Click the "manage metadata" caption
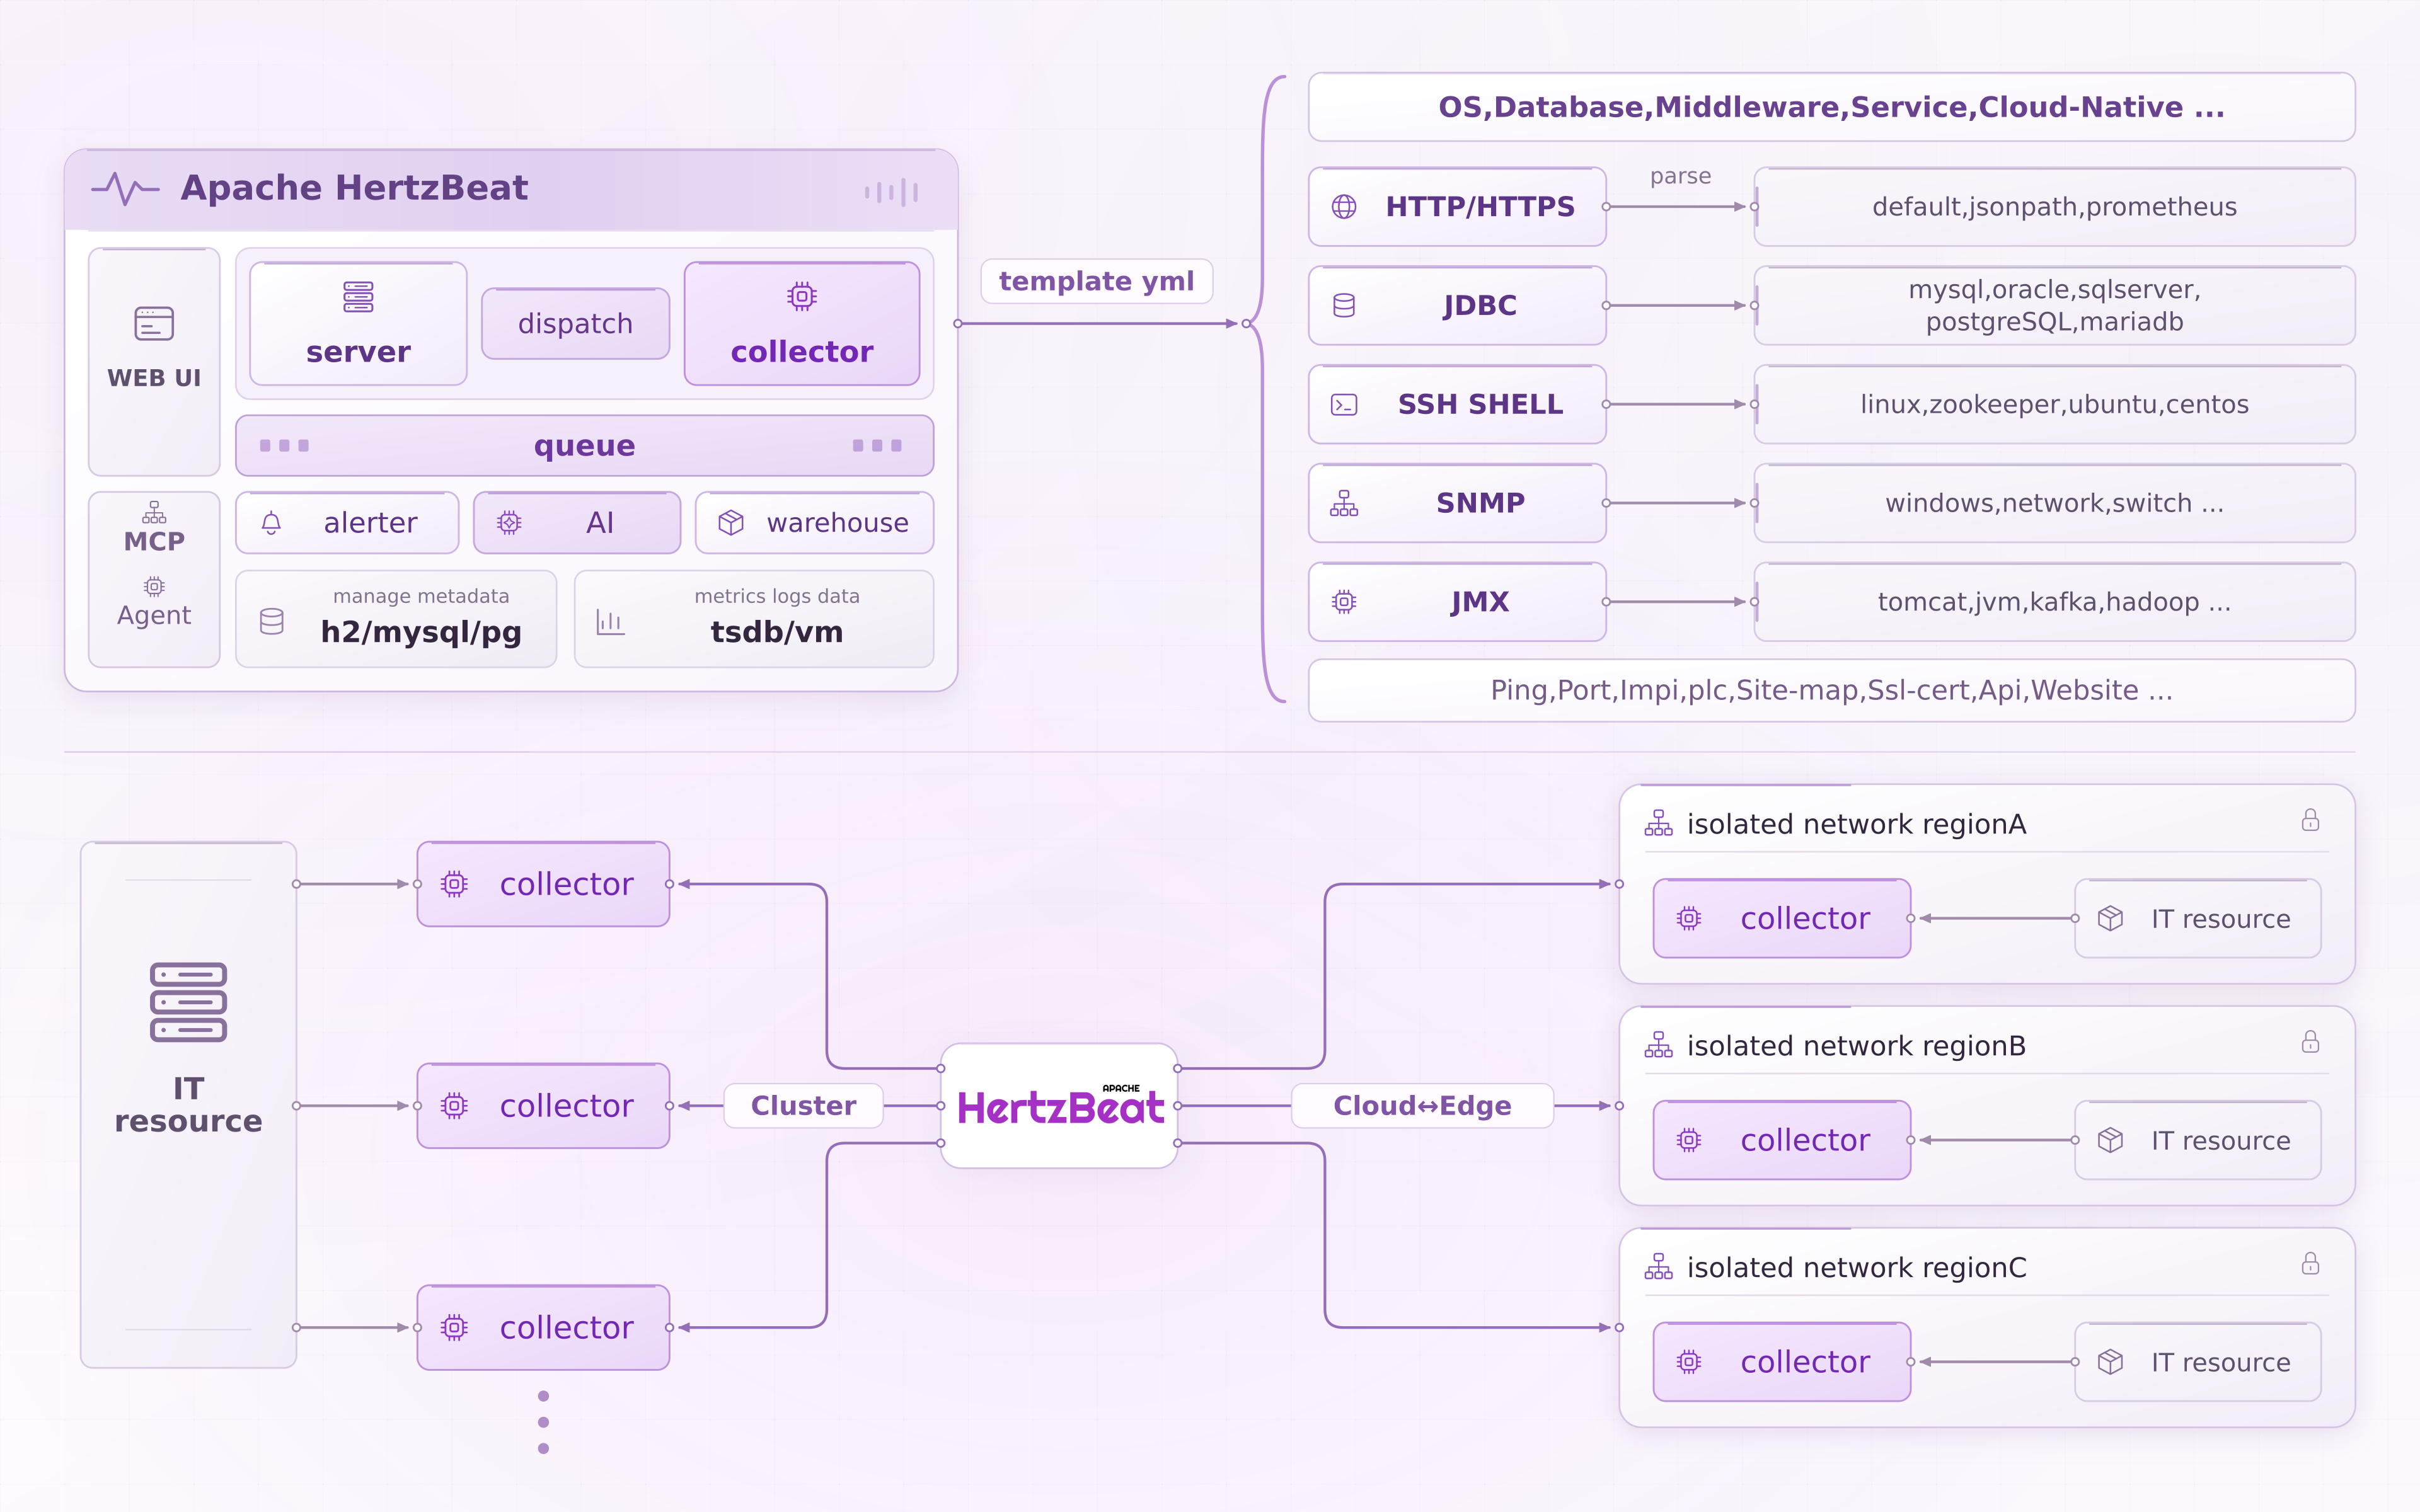Screen dimensions: 2420x1512 [x=421, y=596]
